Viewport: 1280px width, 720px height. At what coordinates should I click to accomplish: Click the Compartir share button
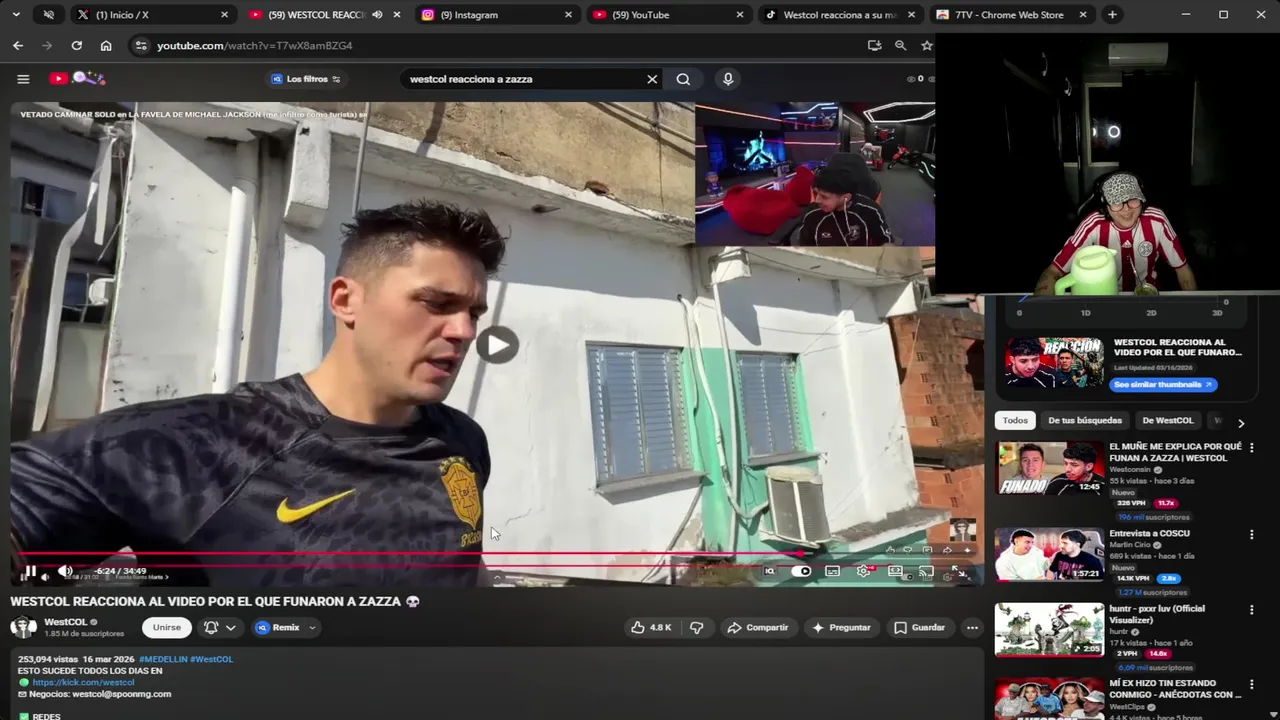pos(757,627)
